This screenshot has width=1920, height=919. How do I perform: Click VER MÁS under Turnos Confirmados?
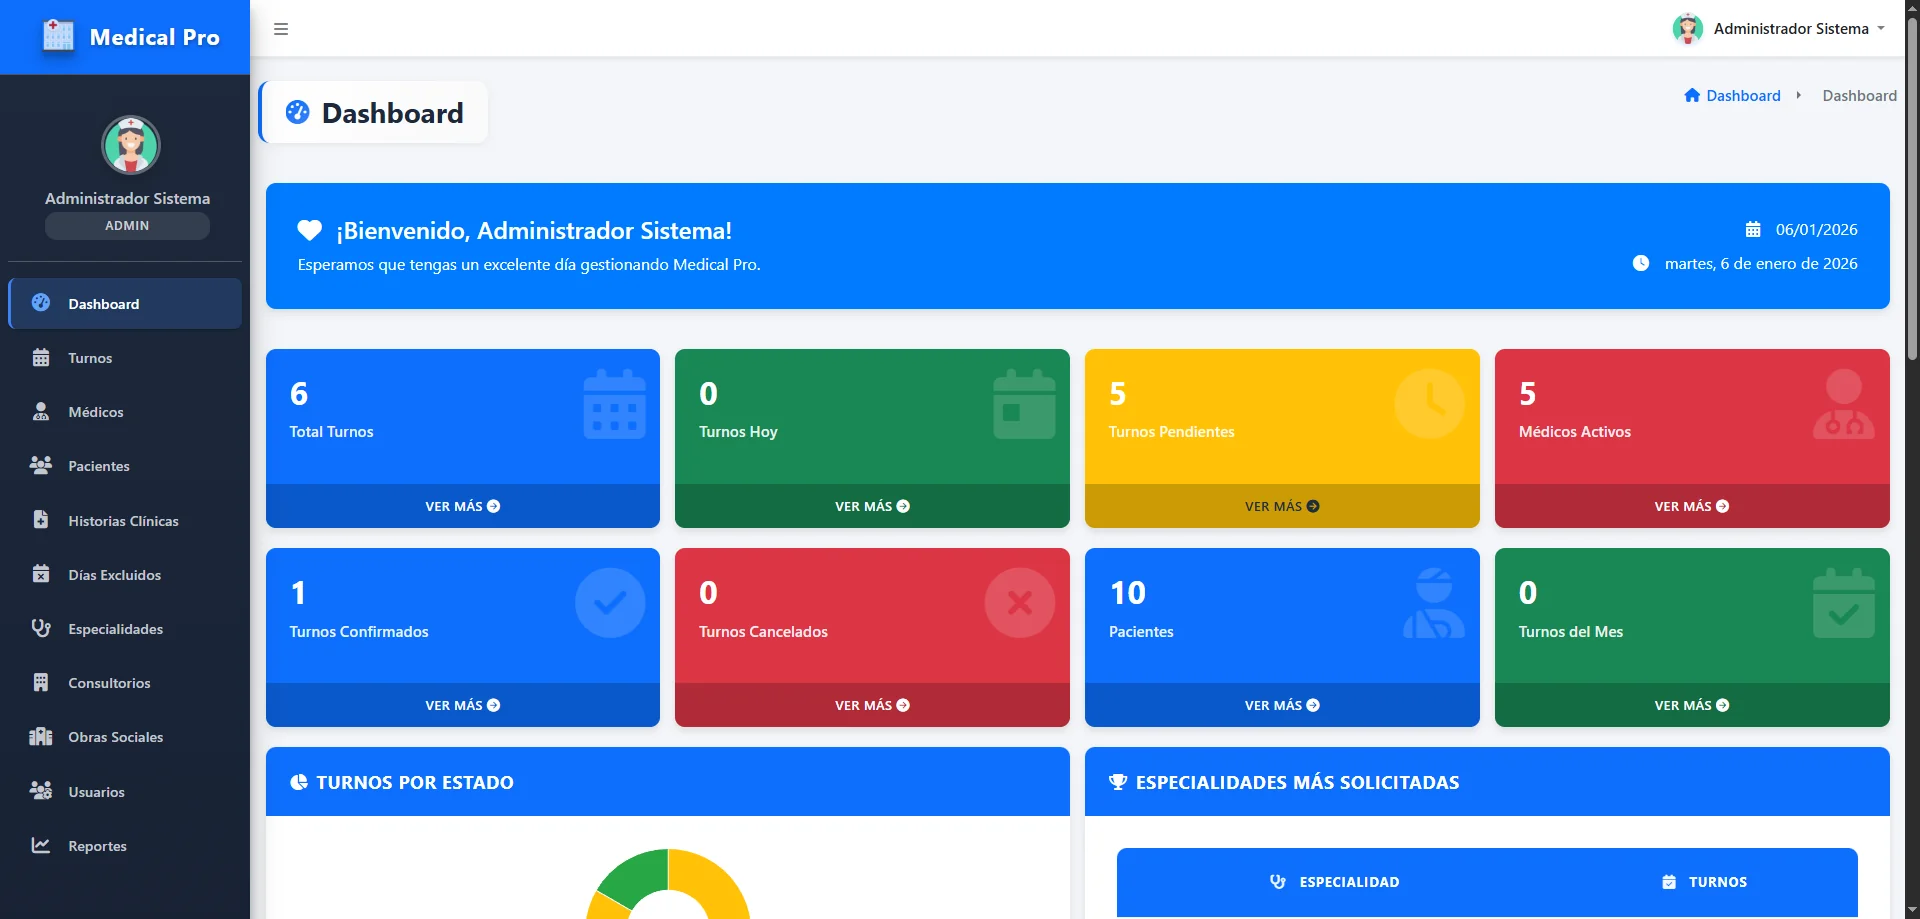463,705
